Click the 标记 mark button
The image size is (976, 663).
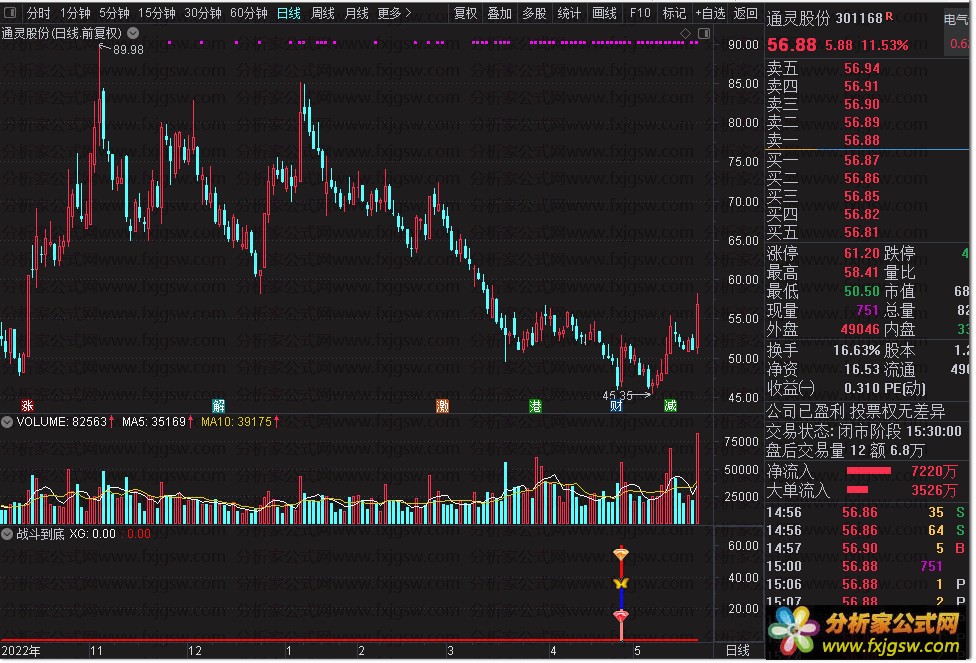(674, 13)
